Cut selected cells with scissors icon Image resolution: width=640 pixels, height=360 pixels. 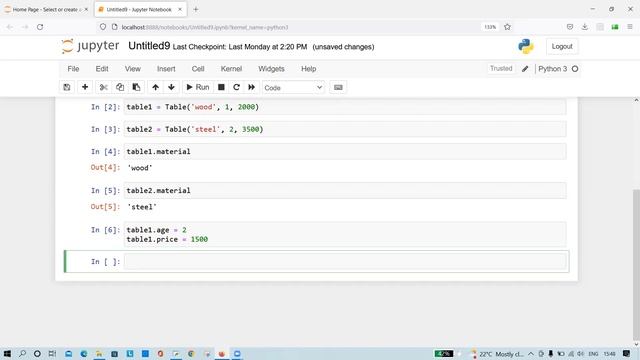[103, 87]
